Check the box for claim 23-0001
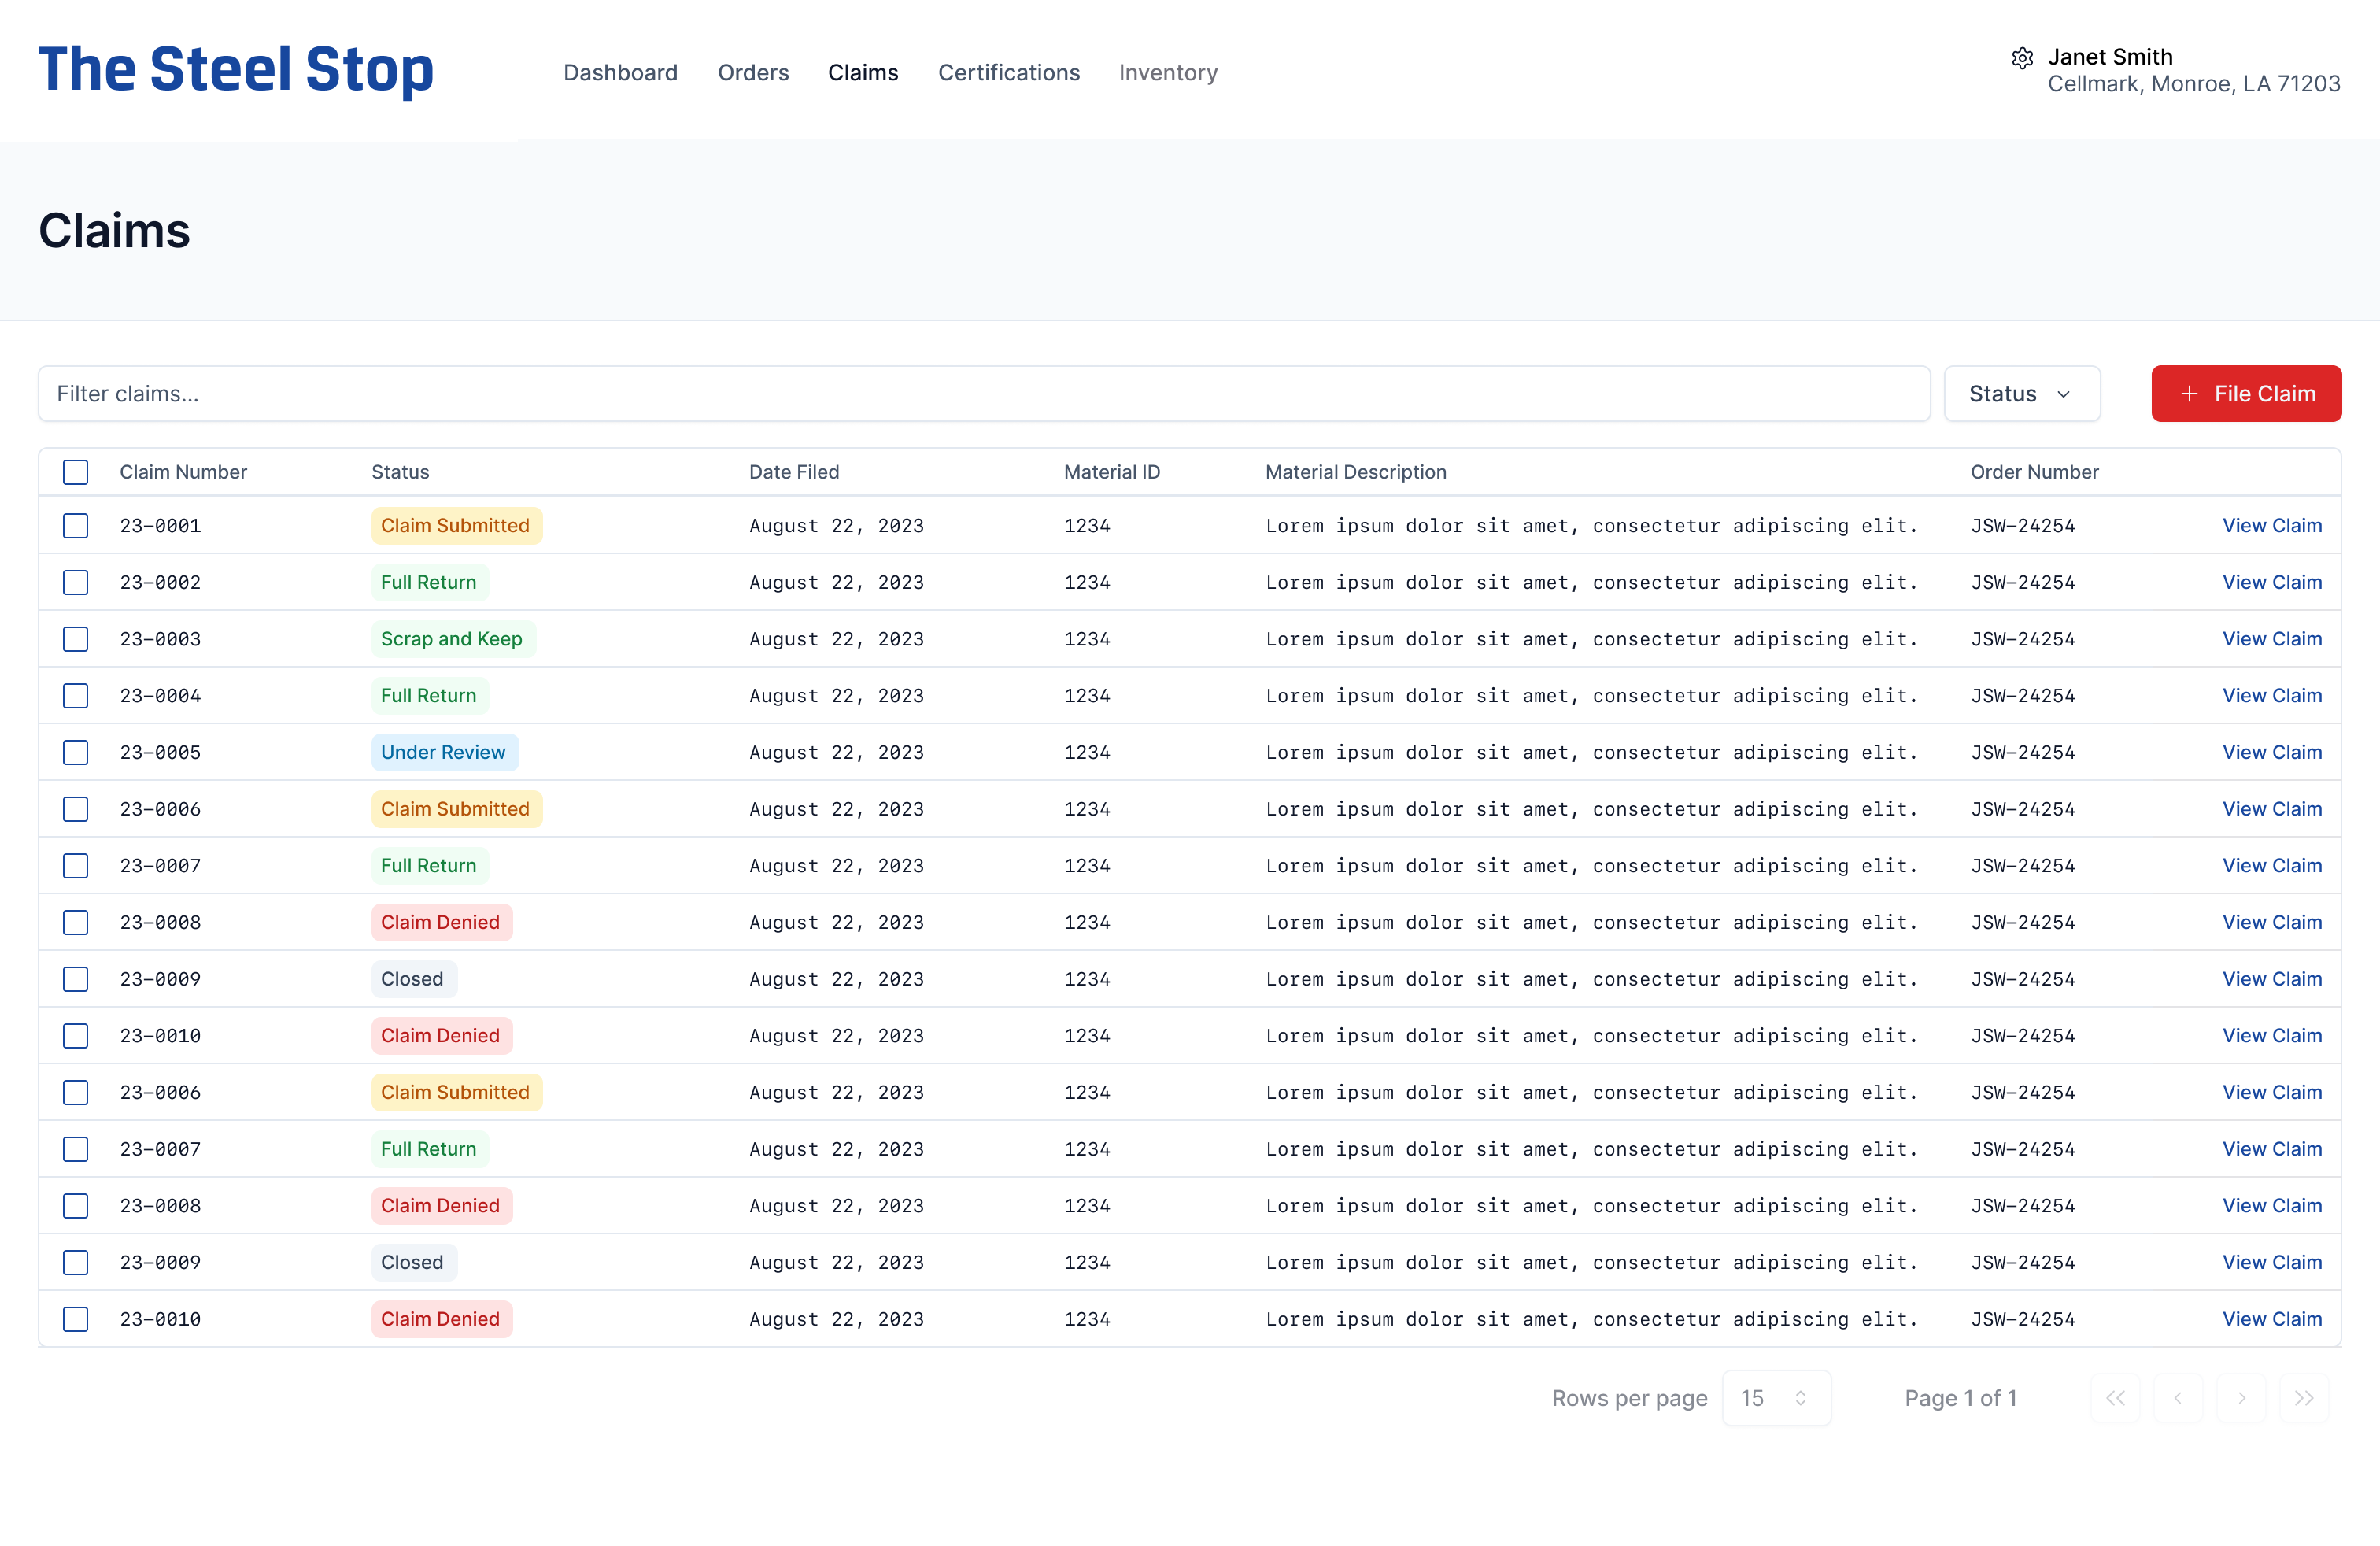 click(x=76, y=525)
